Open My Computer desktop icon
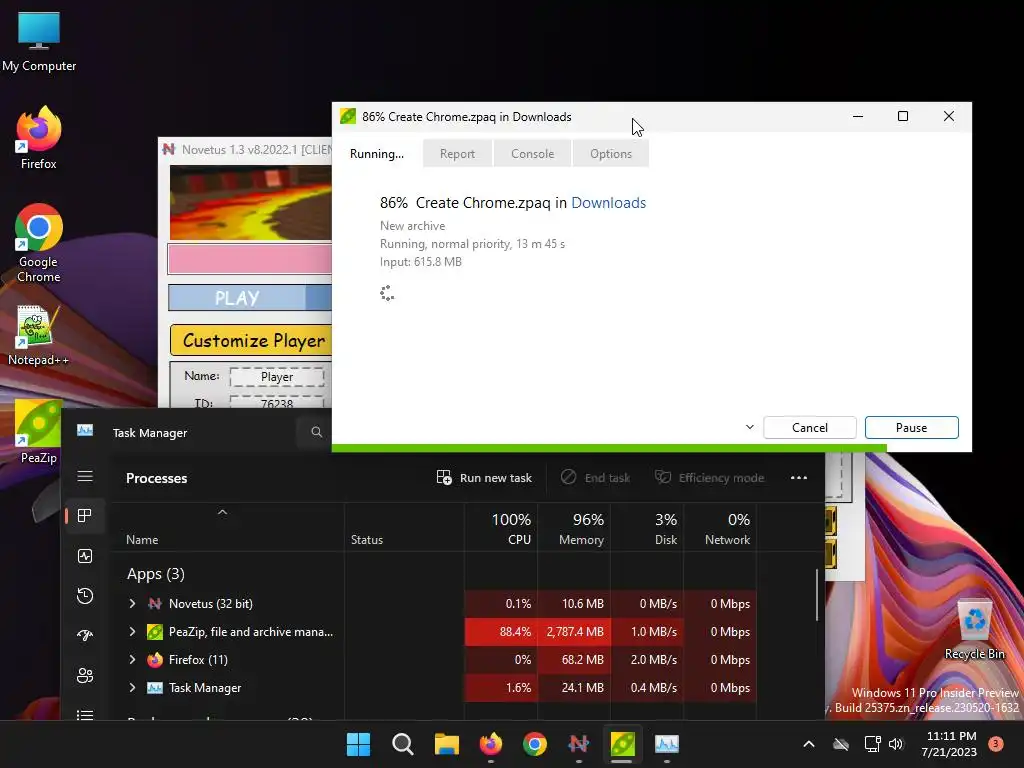1024x768 pixels. click(x=39, y=41)
